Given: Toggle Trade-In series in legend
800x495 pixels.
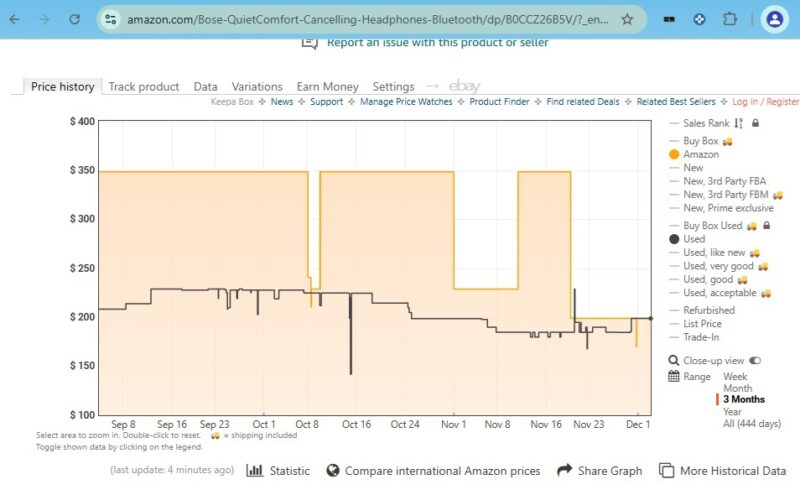Looking at the screenshot, I should click(x=701, y=337).
